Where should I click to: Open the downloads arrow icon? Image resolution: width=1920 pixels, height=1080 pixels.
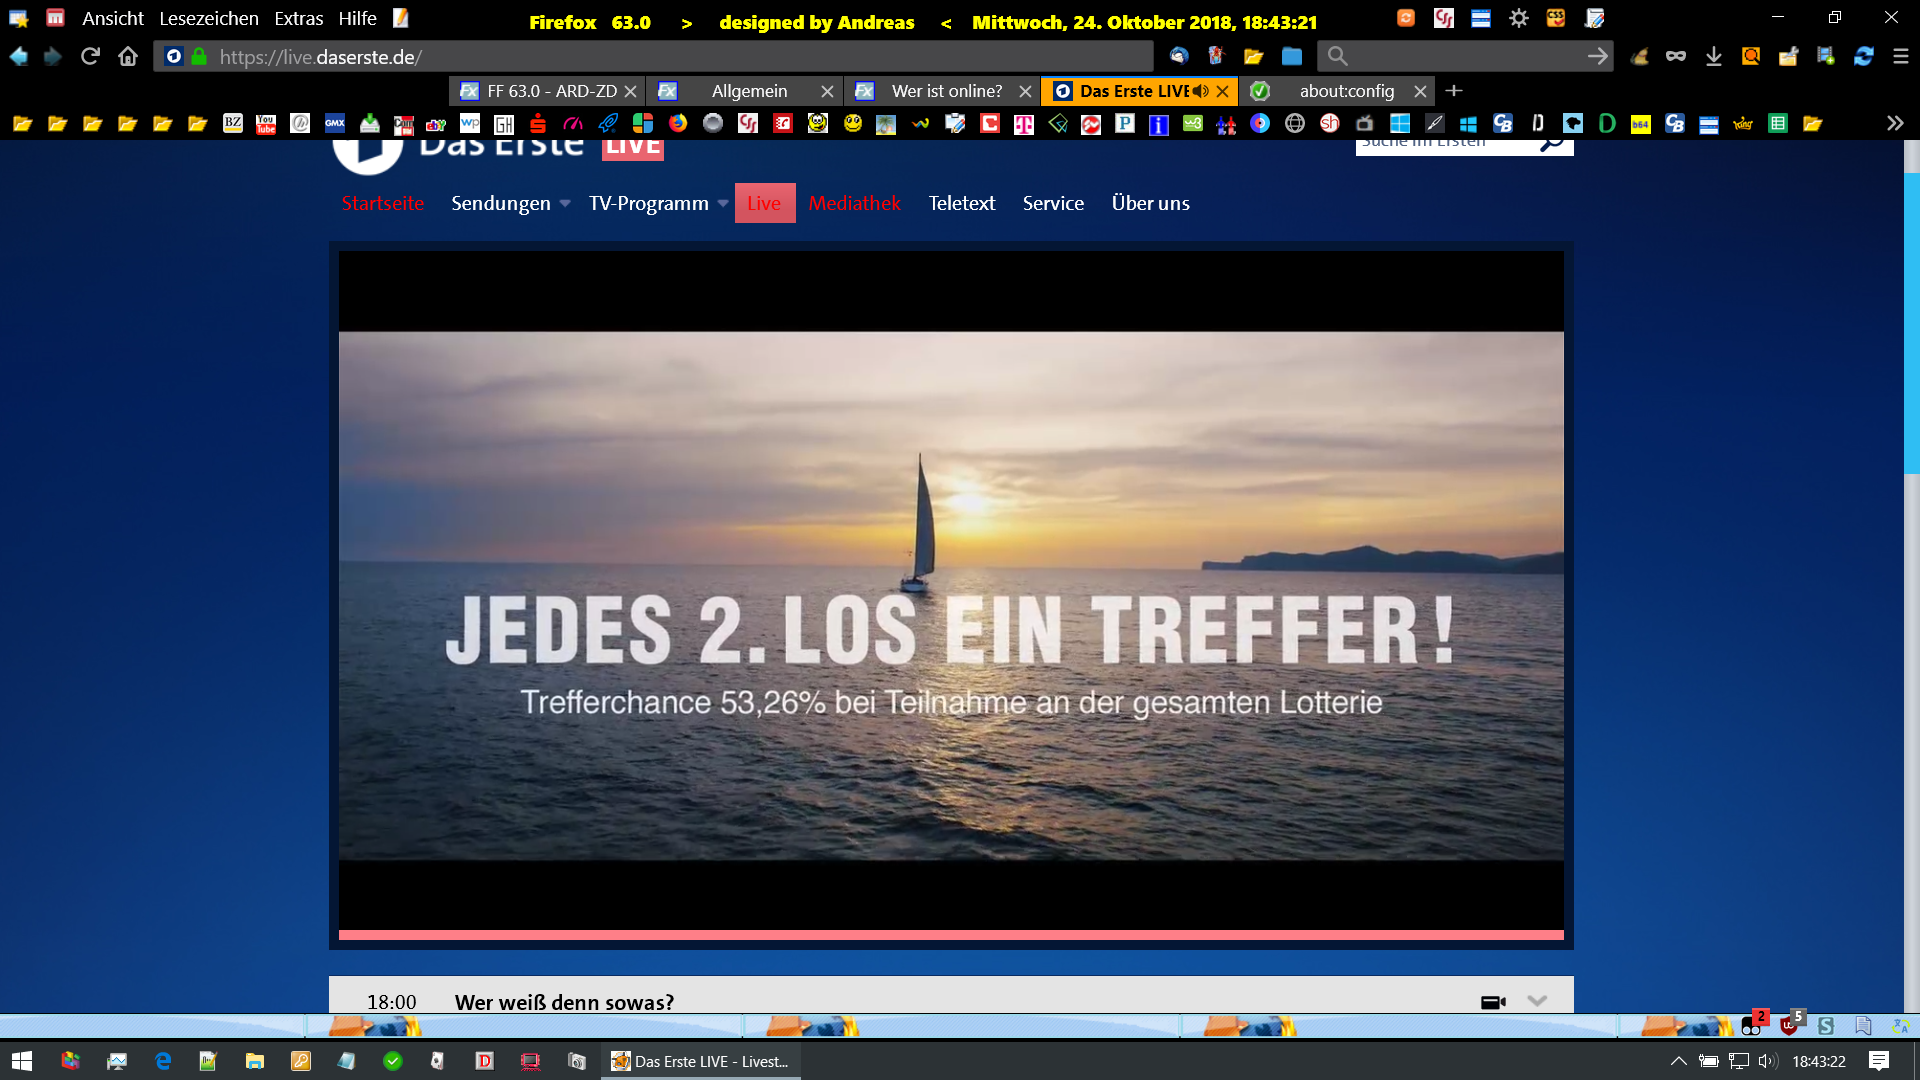pyautogui.click(x=1713, y=56)
